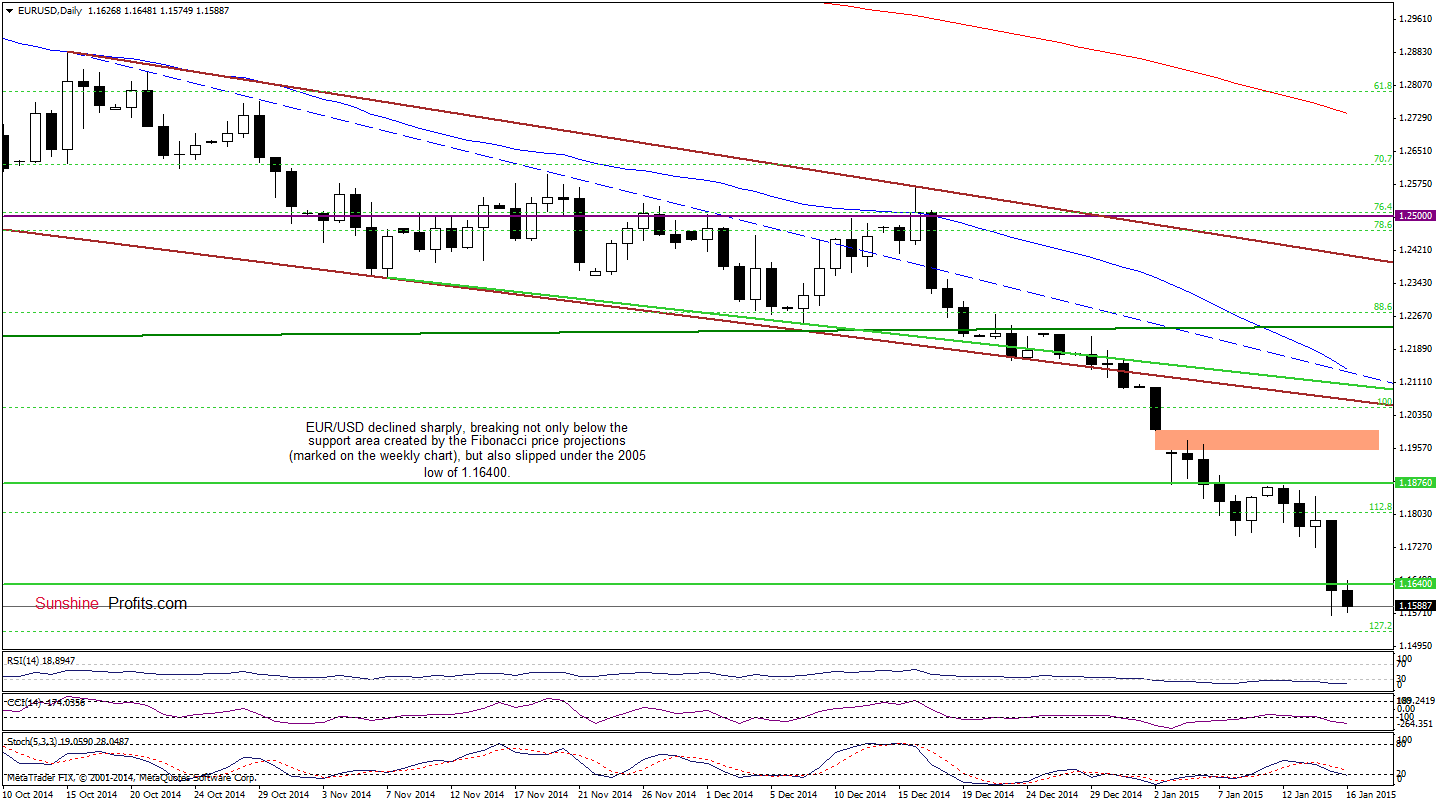
Task: Click the 1.17270 price axis value
Action: tap(1418, 547)
